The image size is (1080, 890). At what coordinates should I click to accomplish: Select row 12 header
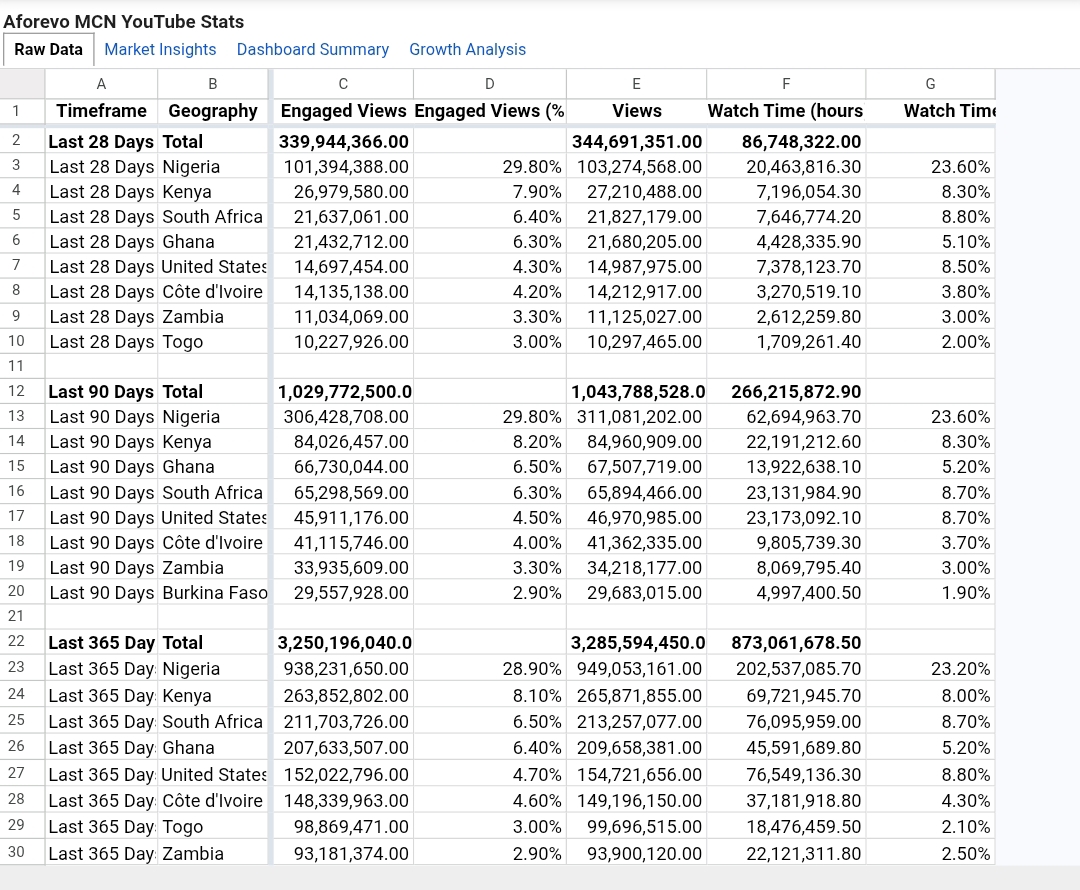[16, 391]
